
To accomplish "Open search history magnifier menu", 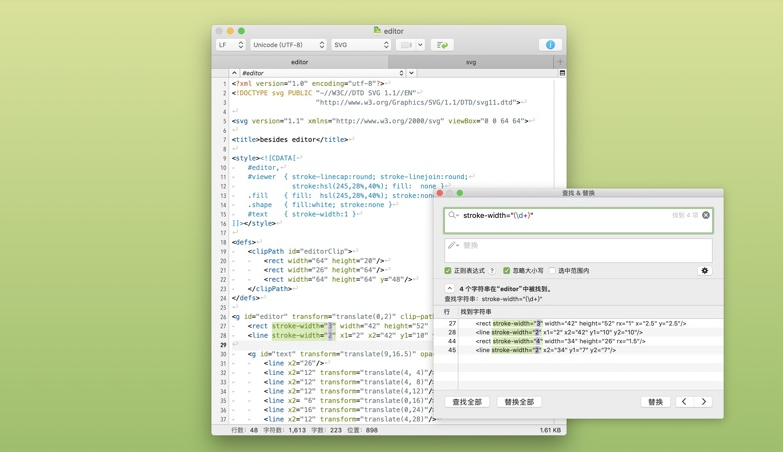I will (453, 215).
